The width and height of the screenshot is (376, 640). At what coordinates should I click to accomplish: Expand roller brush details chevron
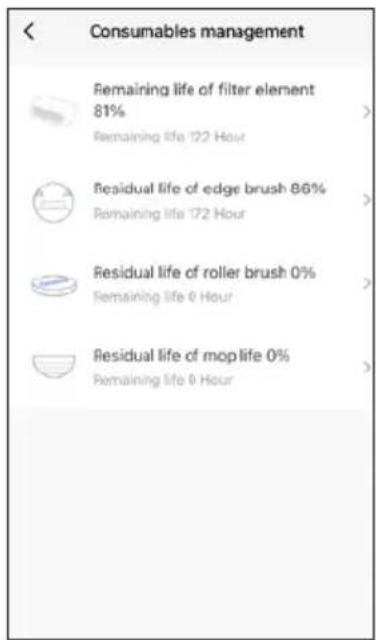pos(366,284)
